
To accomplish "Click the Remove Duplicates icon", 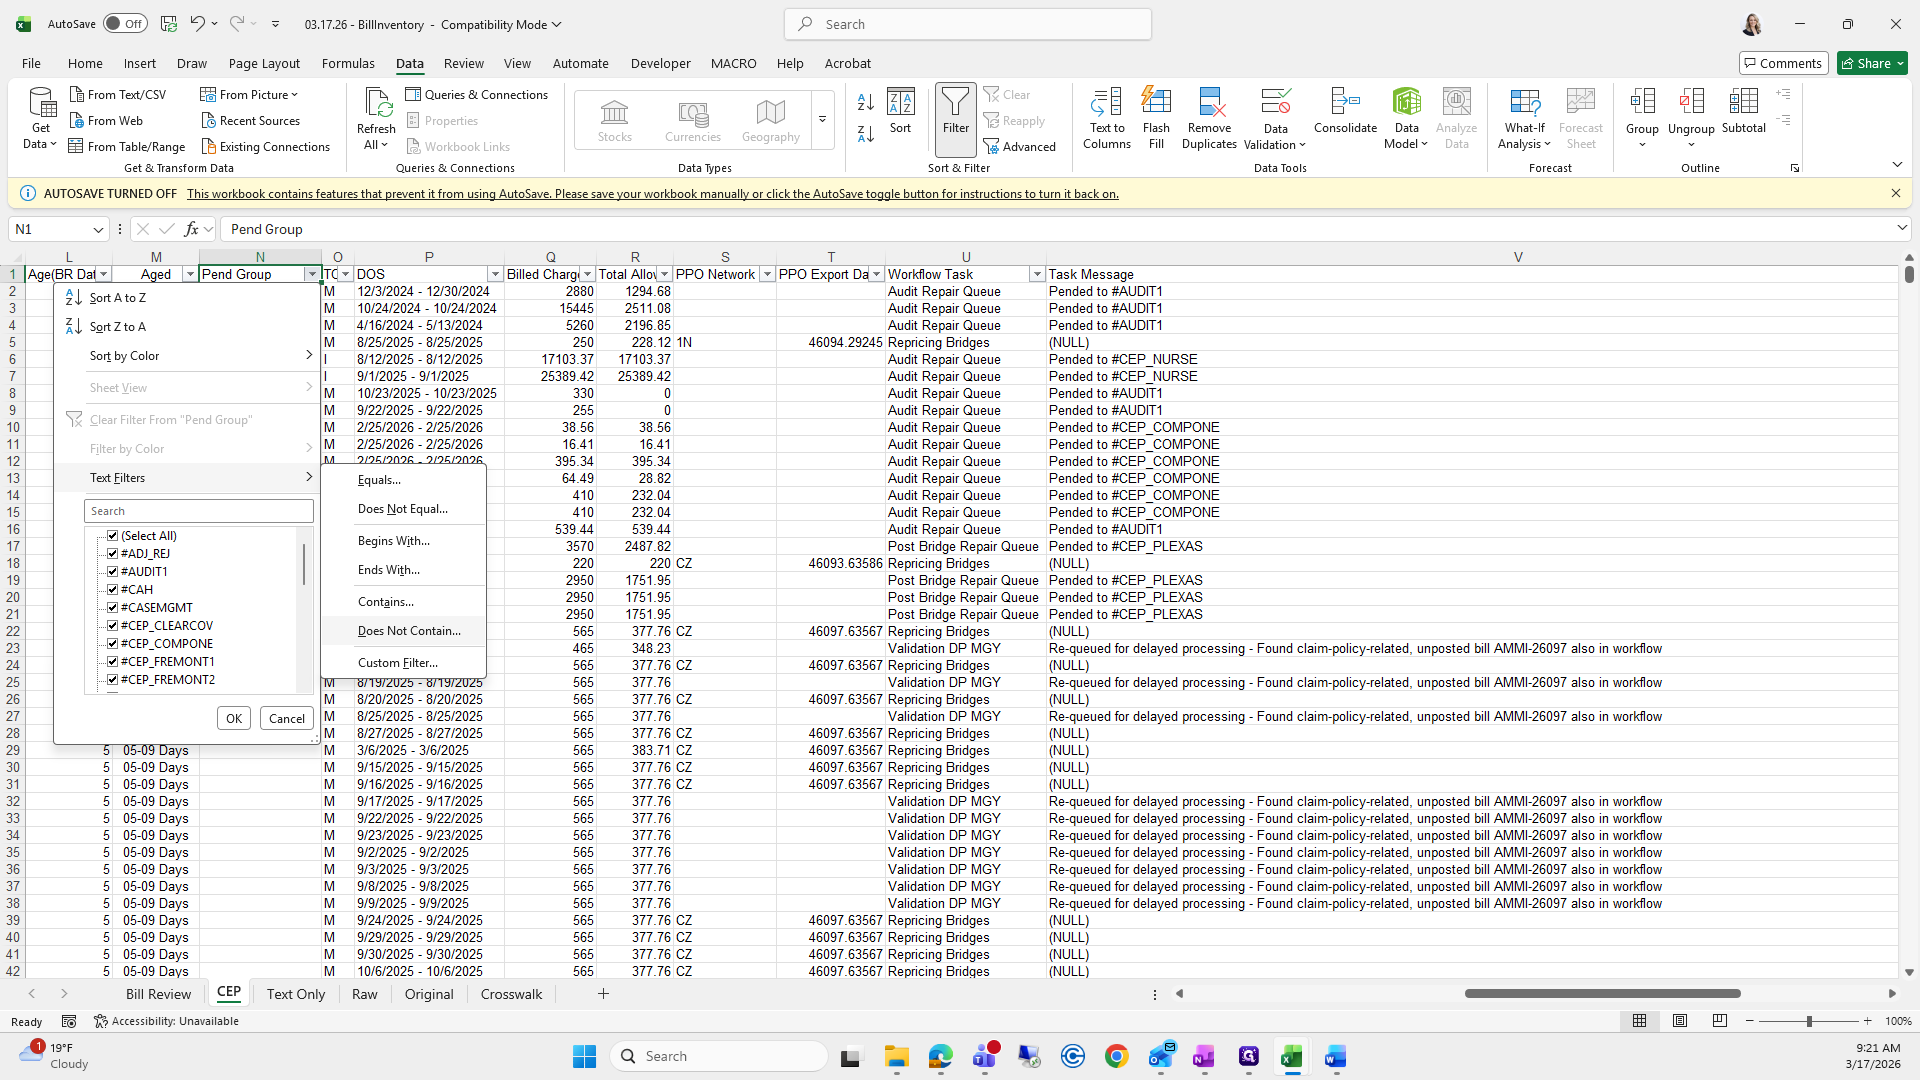I will (x=1209, y=118).
